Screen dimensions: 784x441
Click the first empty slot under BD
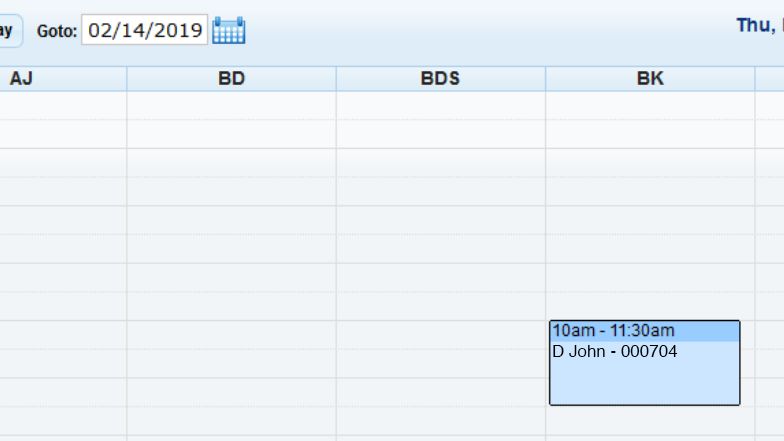(x=231, y=106)
